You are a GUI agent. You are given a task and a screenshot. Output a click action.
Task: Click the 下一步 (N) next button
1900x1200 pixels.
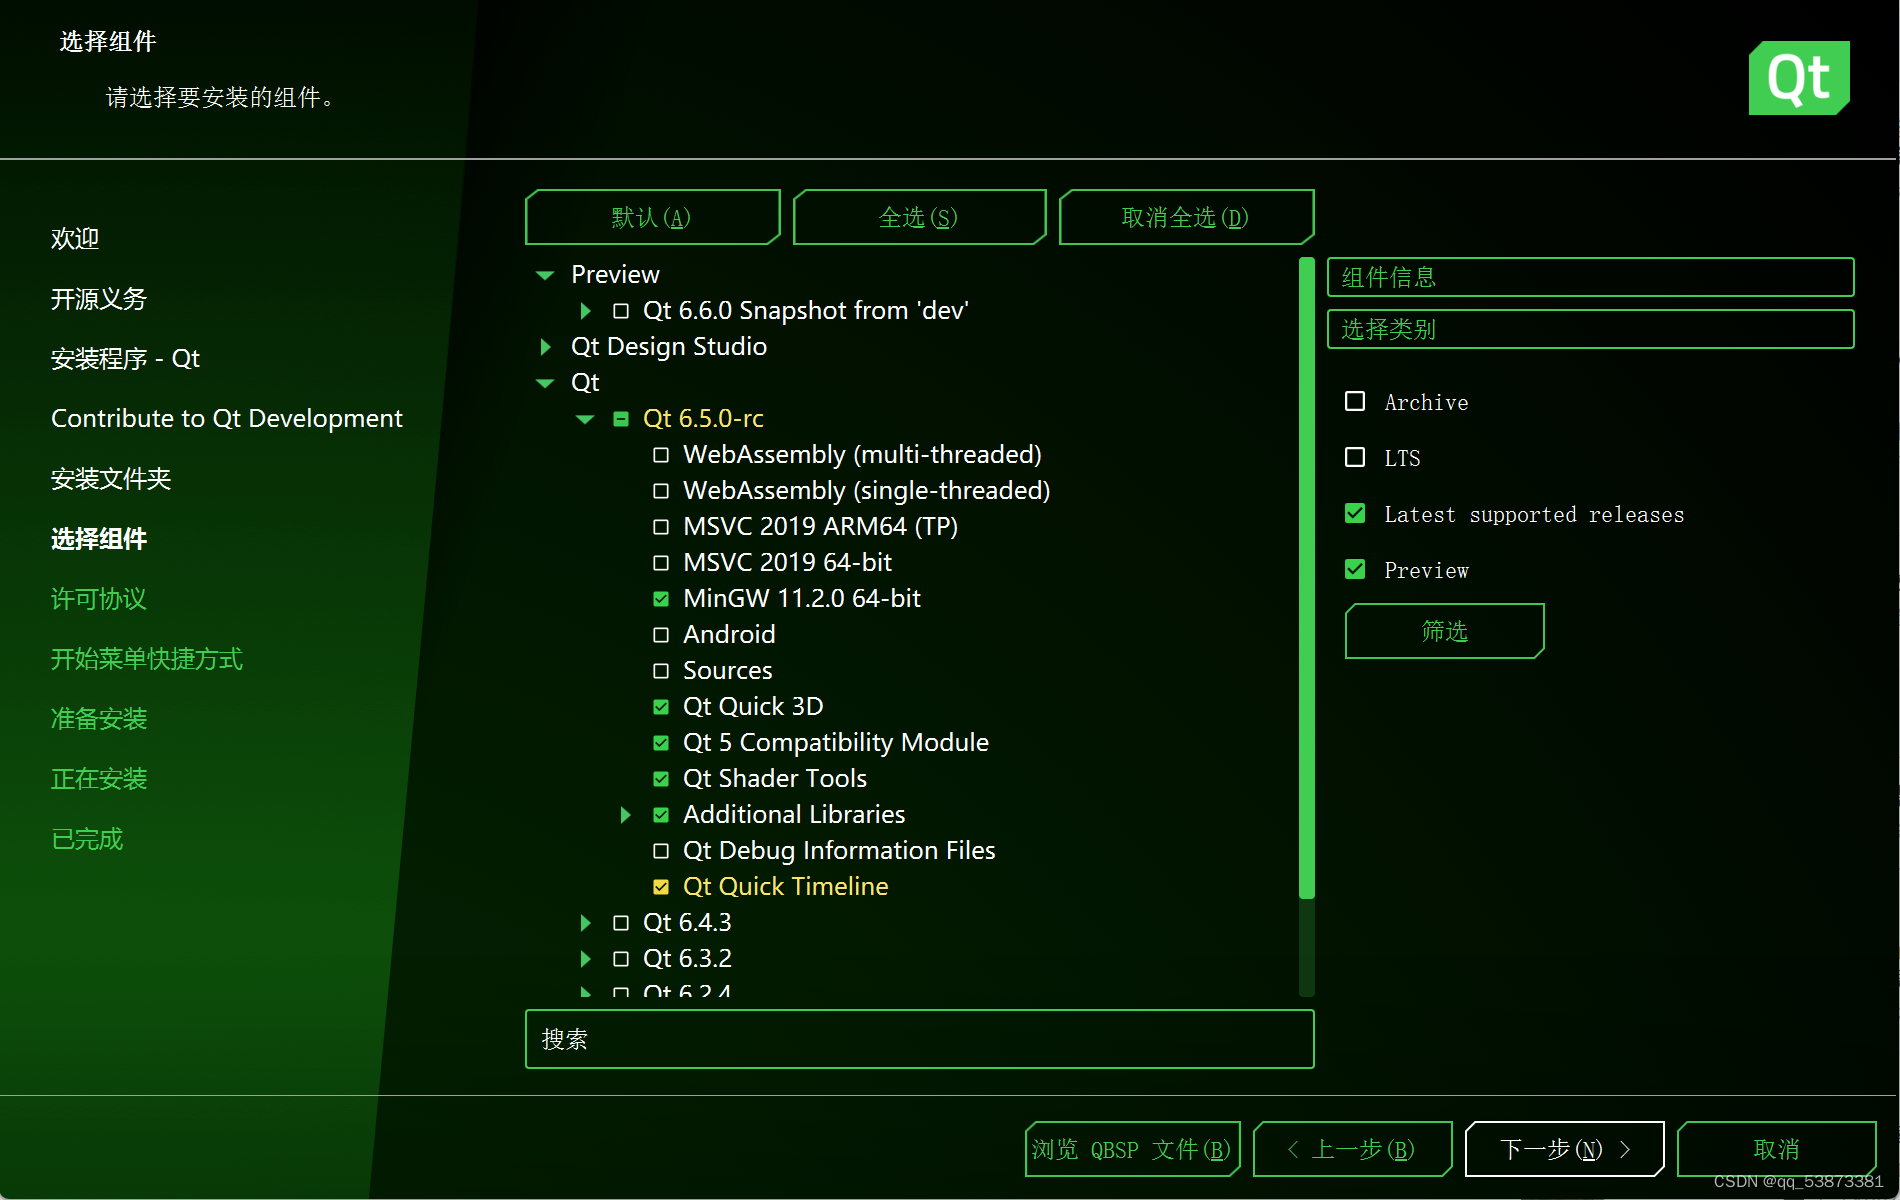[x=1564, y=1149]
